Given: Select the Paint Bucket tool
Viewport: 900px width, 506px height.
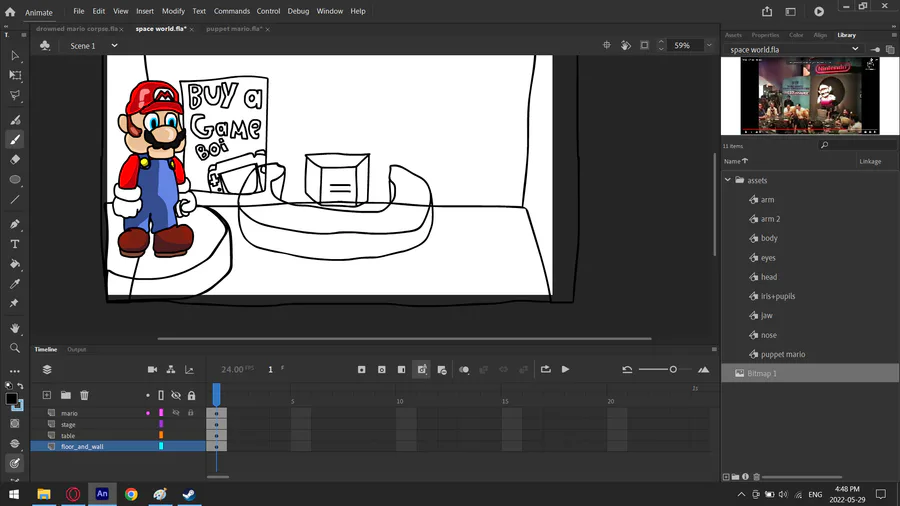Looking at the screenshot, I should click(15, 264).
